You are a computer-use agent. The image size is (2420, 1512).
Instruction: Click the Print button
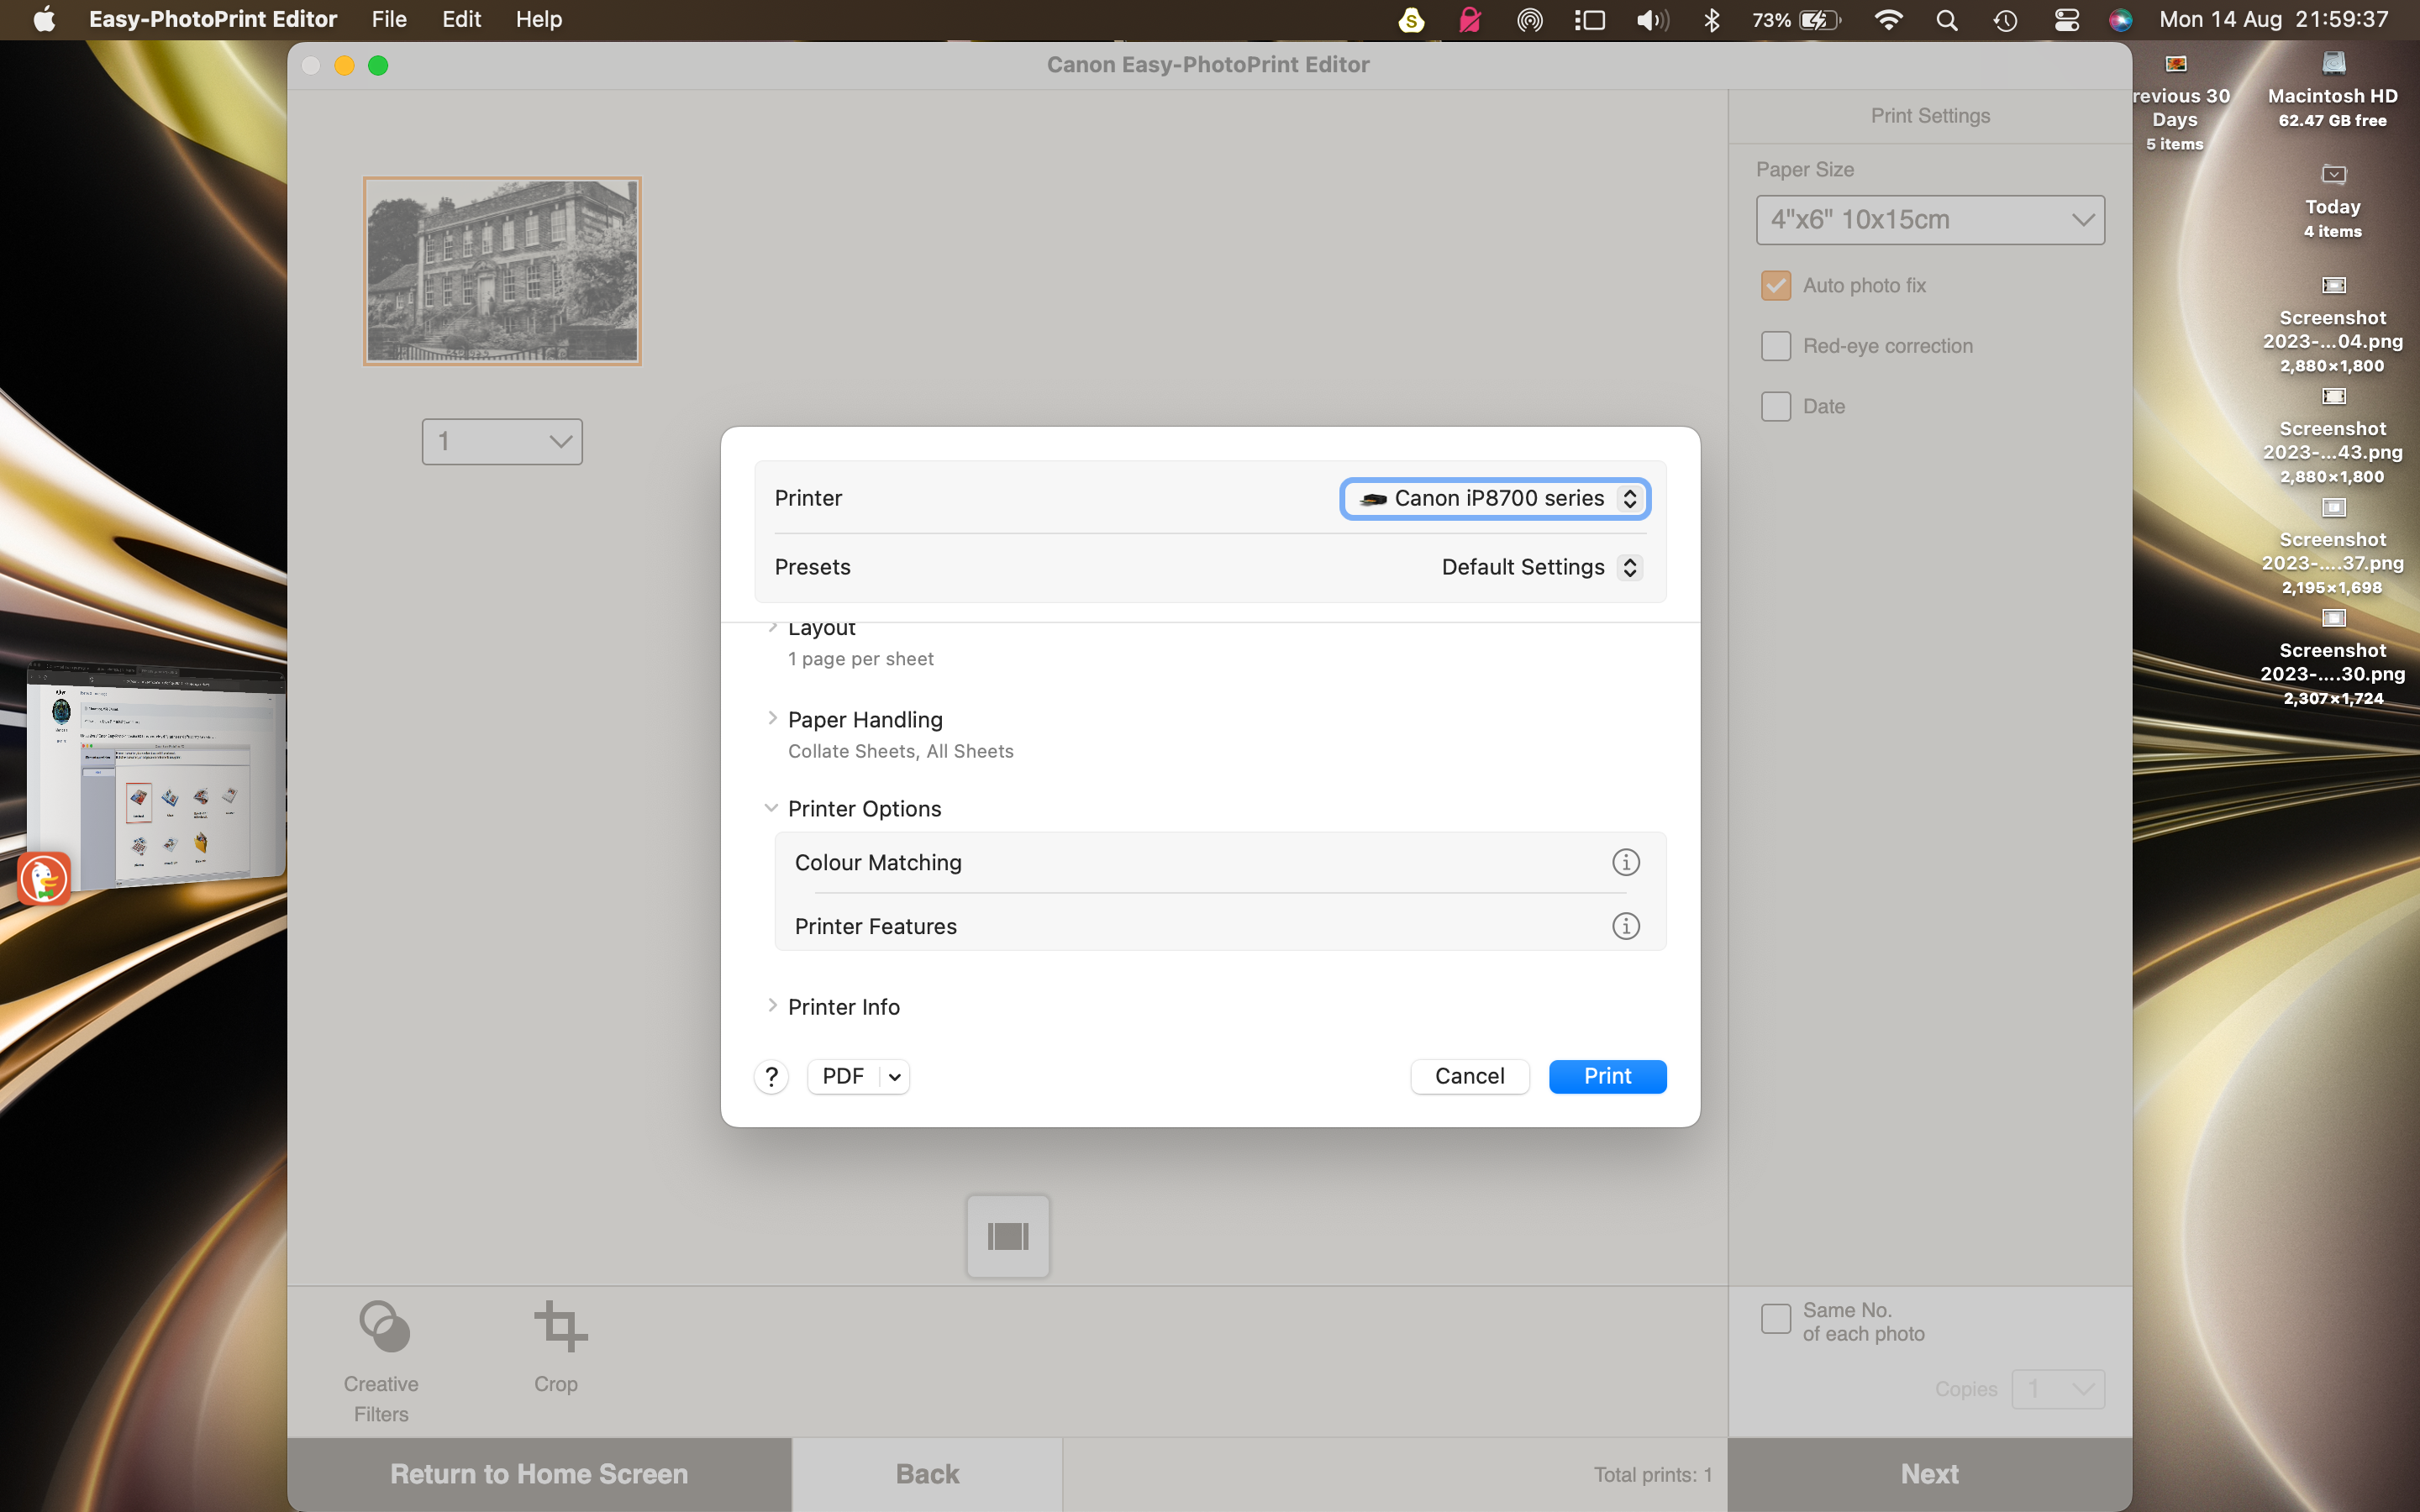1607,1076
